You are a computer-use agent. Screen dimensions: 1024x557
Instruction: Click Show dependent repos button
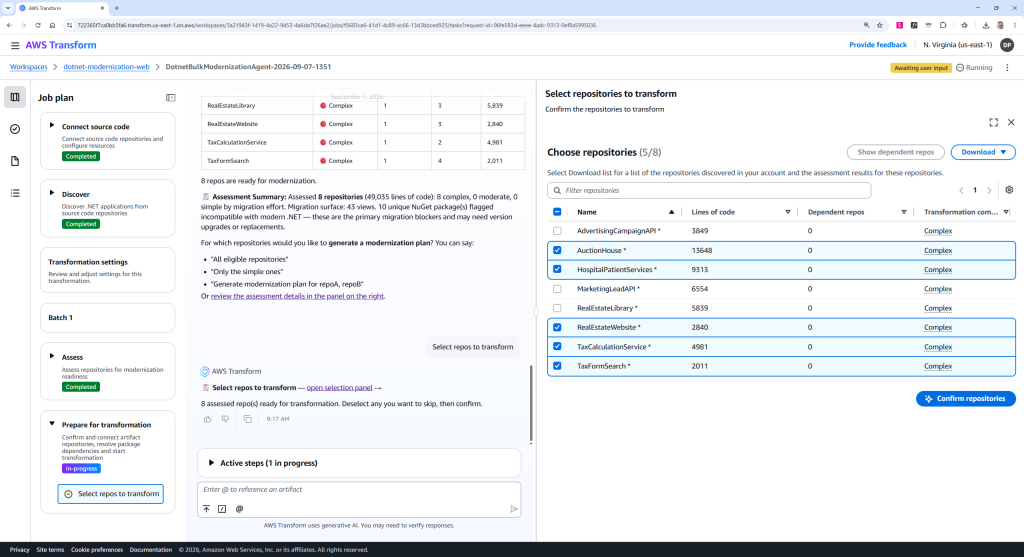[x=895, y=152]
